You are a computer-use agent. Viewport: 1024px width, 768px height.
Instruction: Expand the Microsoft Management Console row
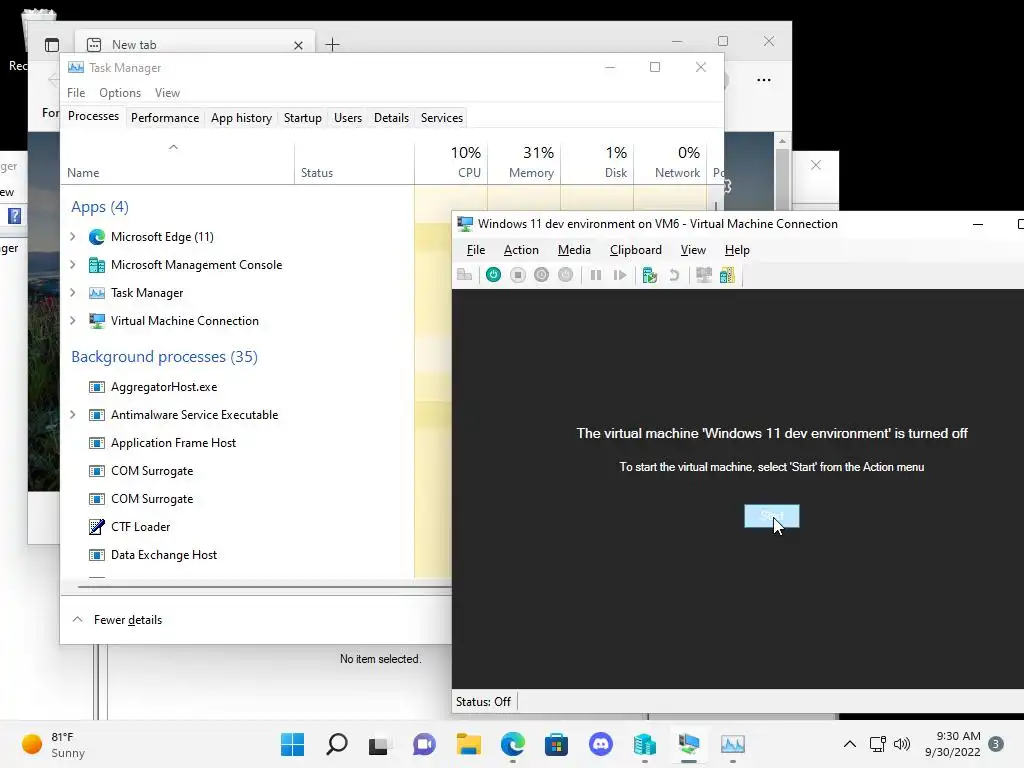click(73, 264)
